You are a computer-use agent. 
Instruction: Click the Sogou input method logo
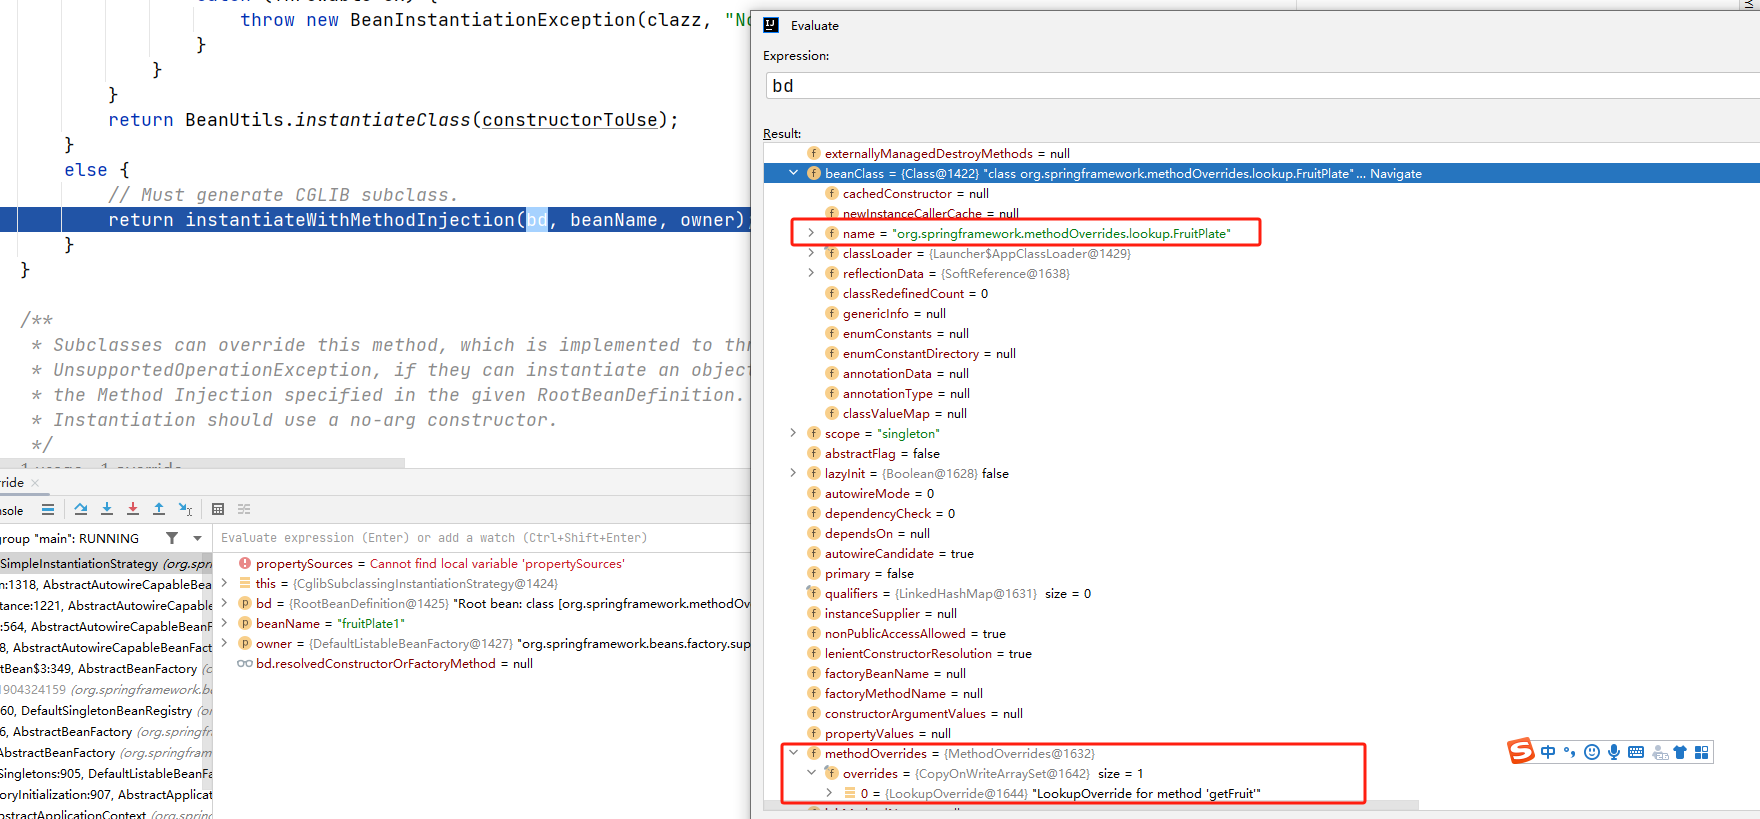(x=1521, y=751)
